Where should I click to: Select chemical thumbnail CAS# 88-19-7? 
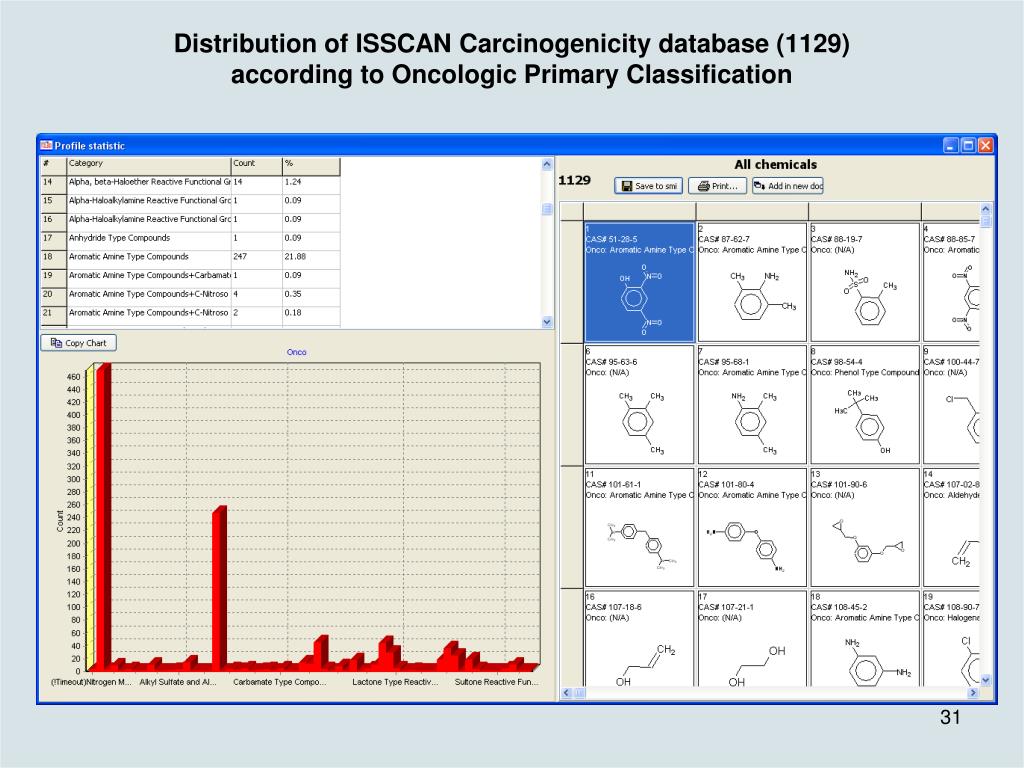pos(865,282)
